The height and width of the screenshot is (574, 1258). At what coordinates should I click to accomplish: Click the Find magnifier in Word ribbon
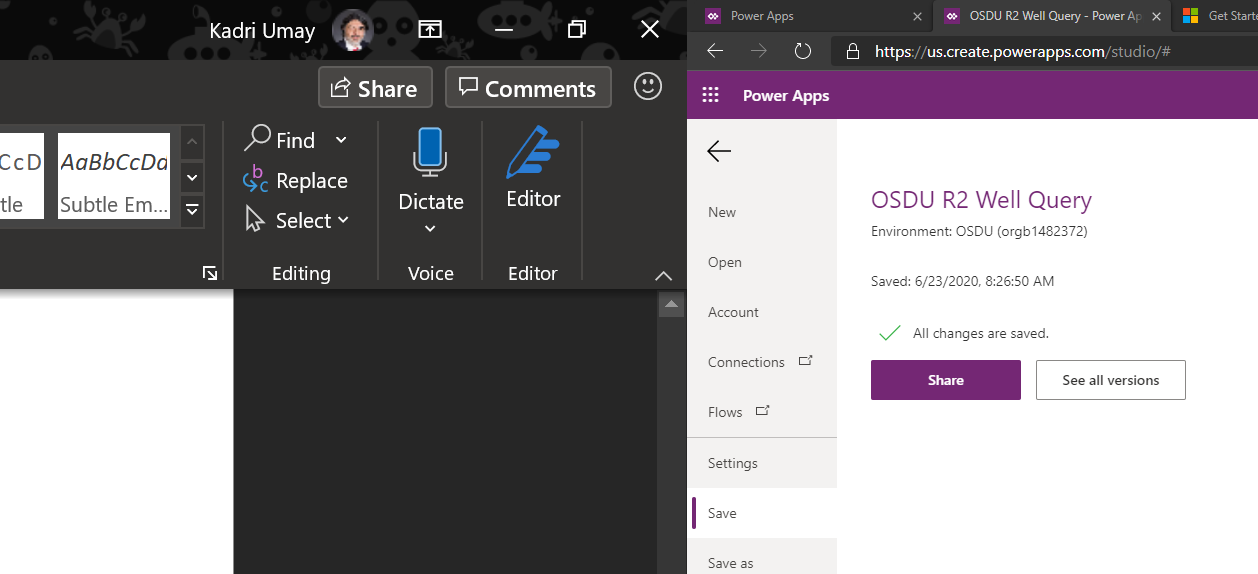pos(281,140)
